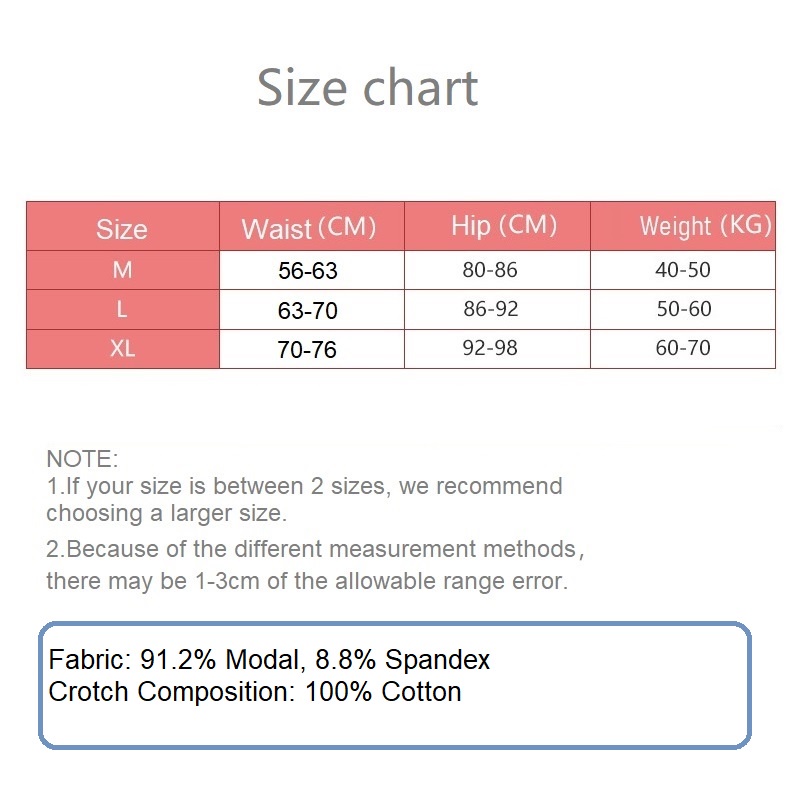Image resolution: width=800 pixels, height=800 pixels.
Task: Select the L size row label
Action: pyautogui.click(x=122, y=310)
